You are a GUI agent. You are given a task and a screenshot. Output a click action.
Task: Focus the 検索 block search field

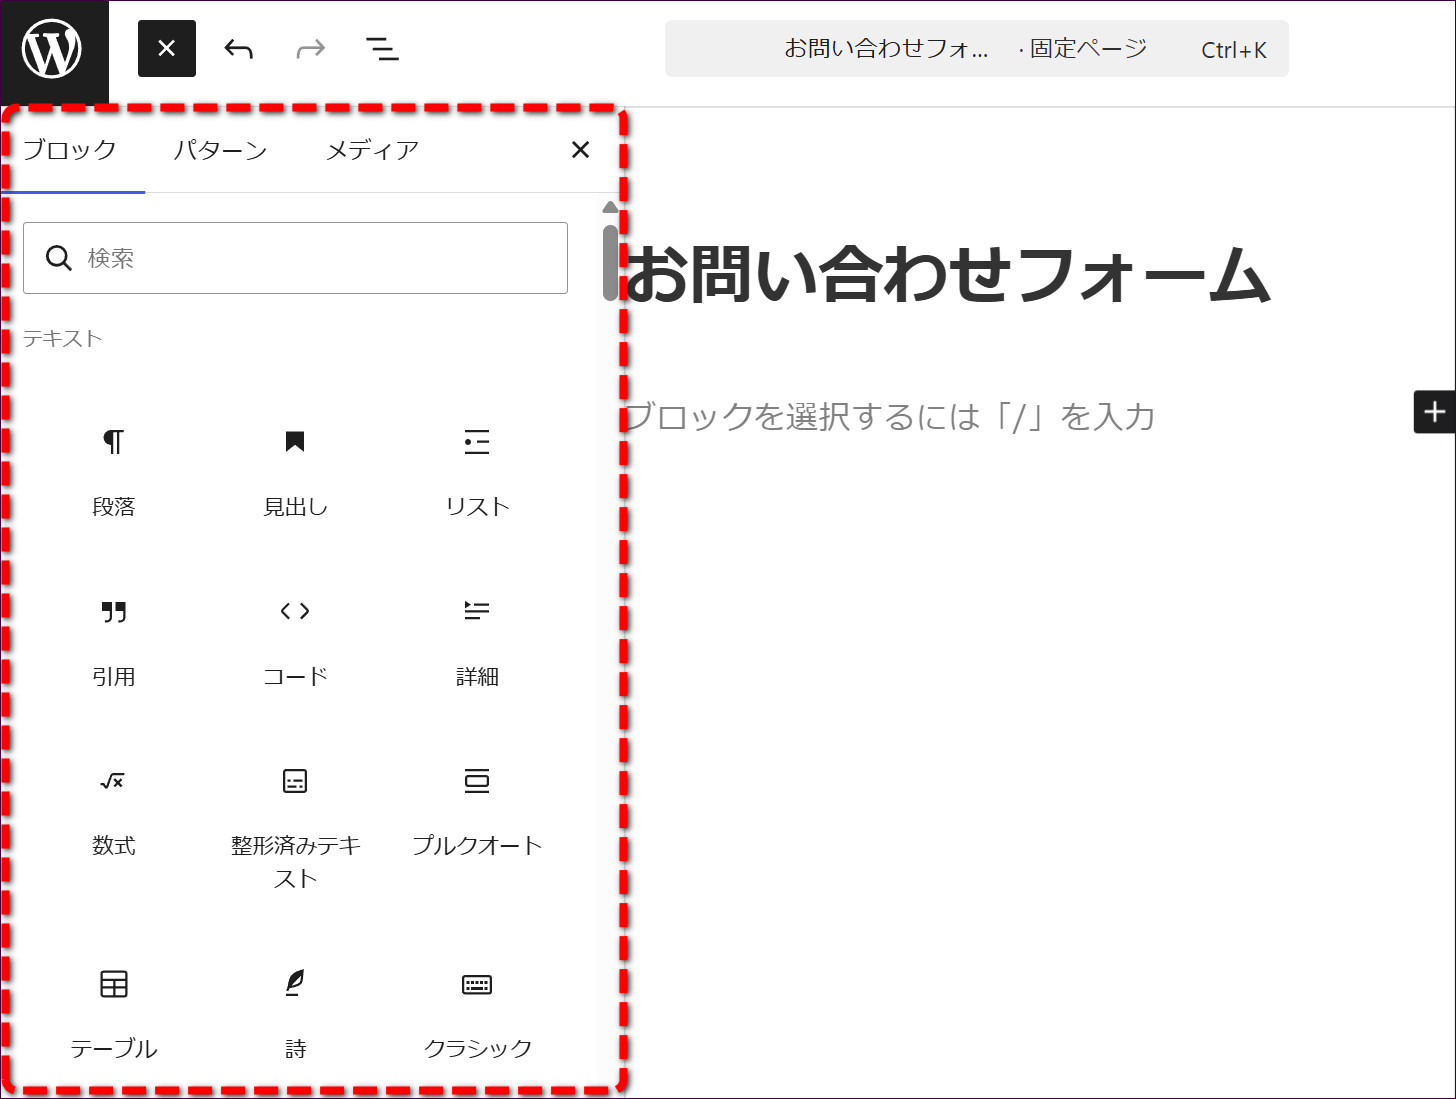296,258
